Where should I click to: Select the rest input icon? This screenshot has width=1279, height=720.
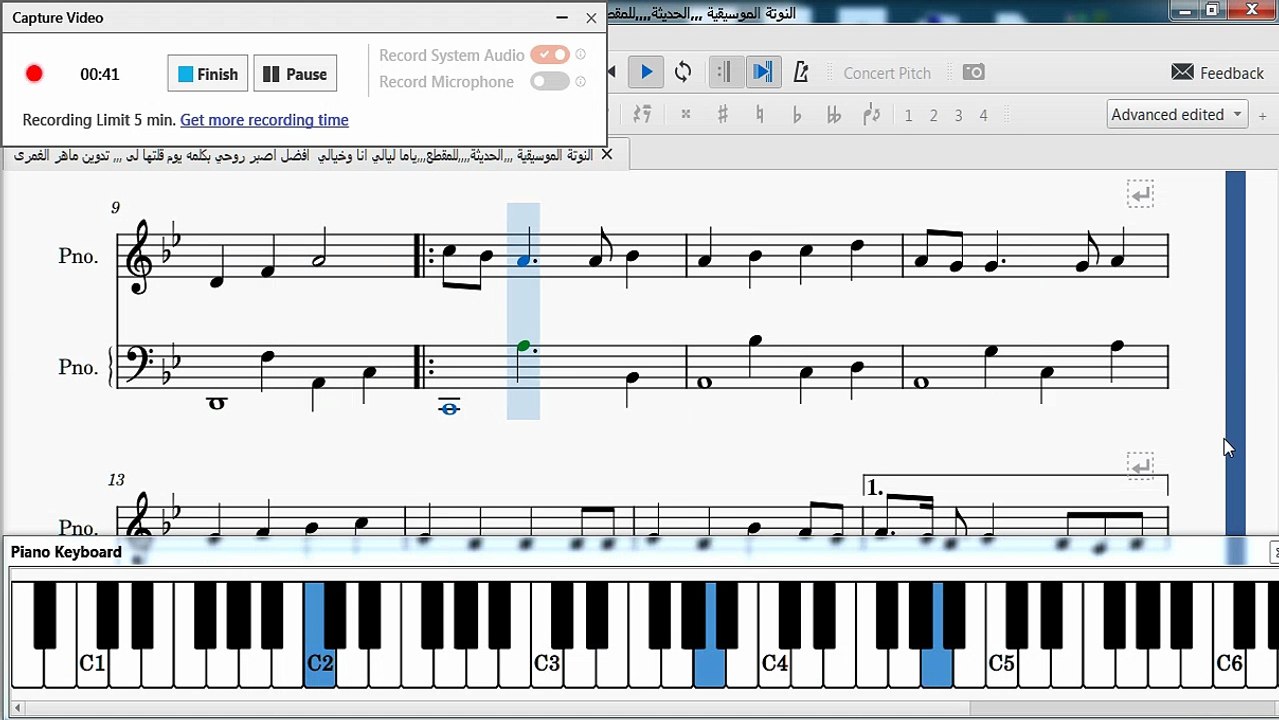point(643,114)
